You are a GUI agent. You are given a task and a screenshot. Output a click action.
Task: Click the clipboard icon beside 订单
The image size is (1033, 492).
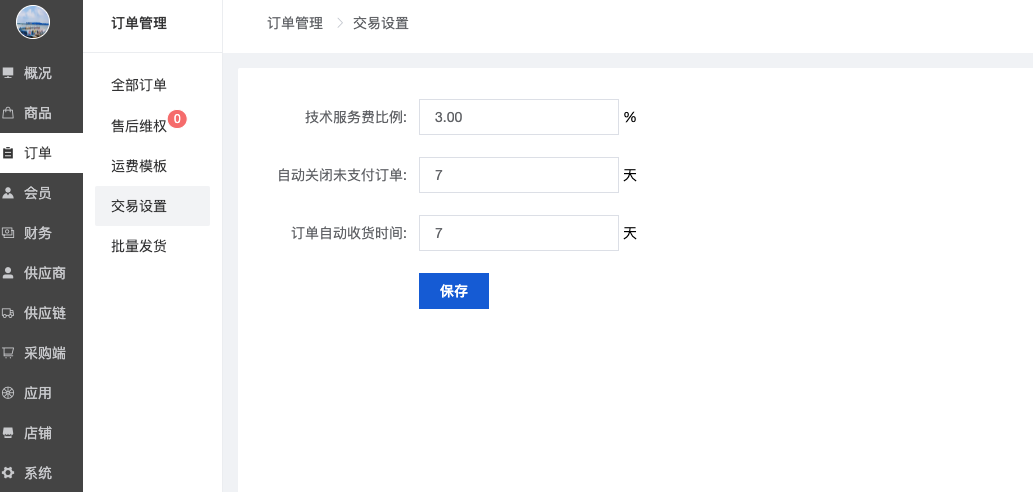[9, 153]
